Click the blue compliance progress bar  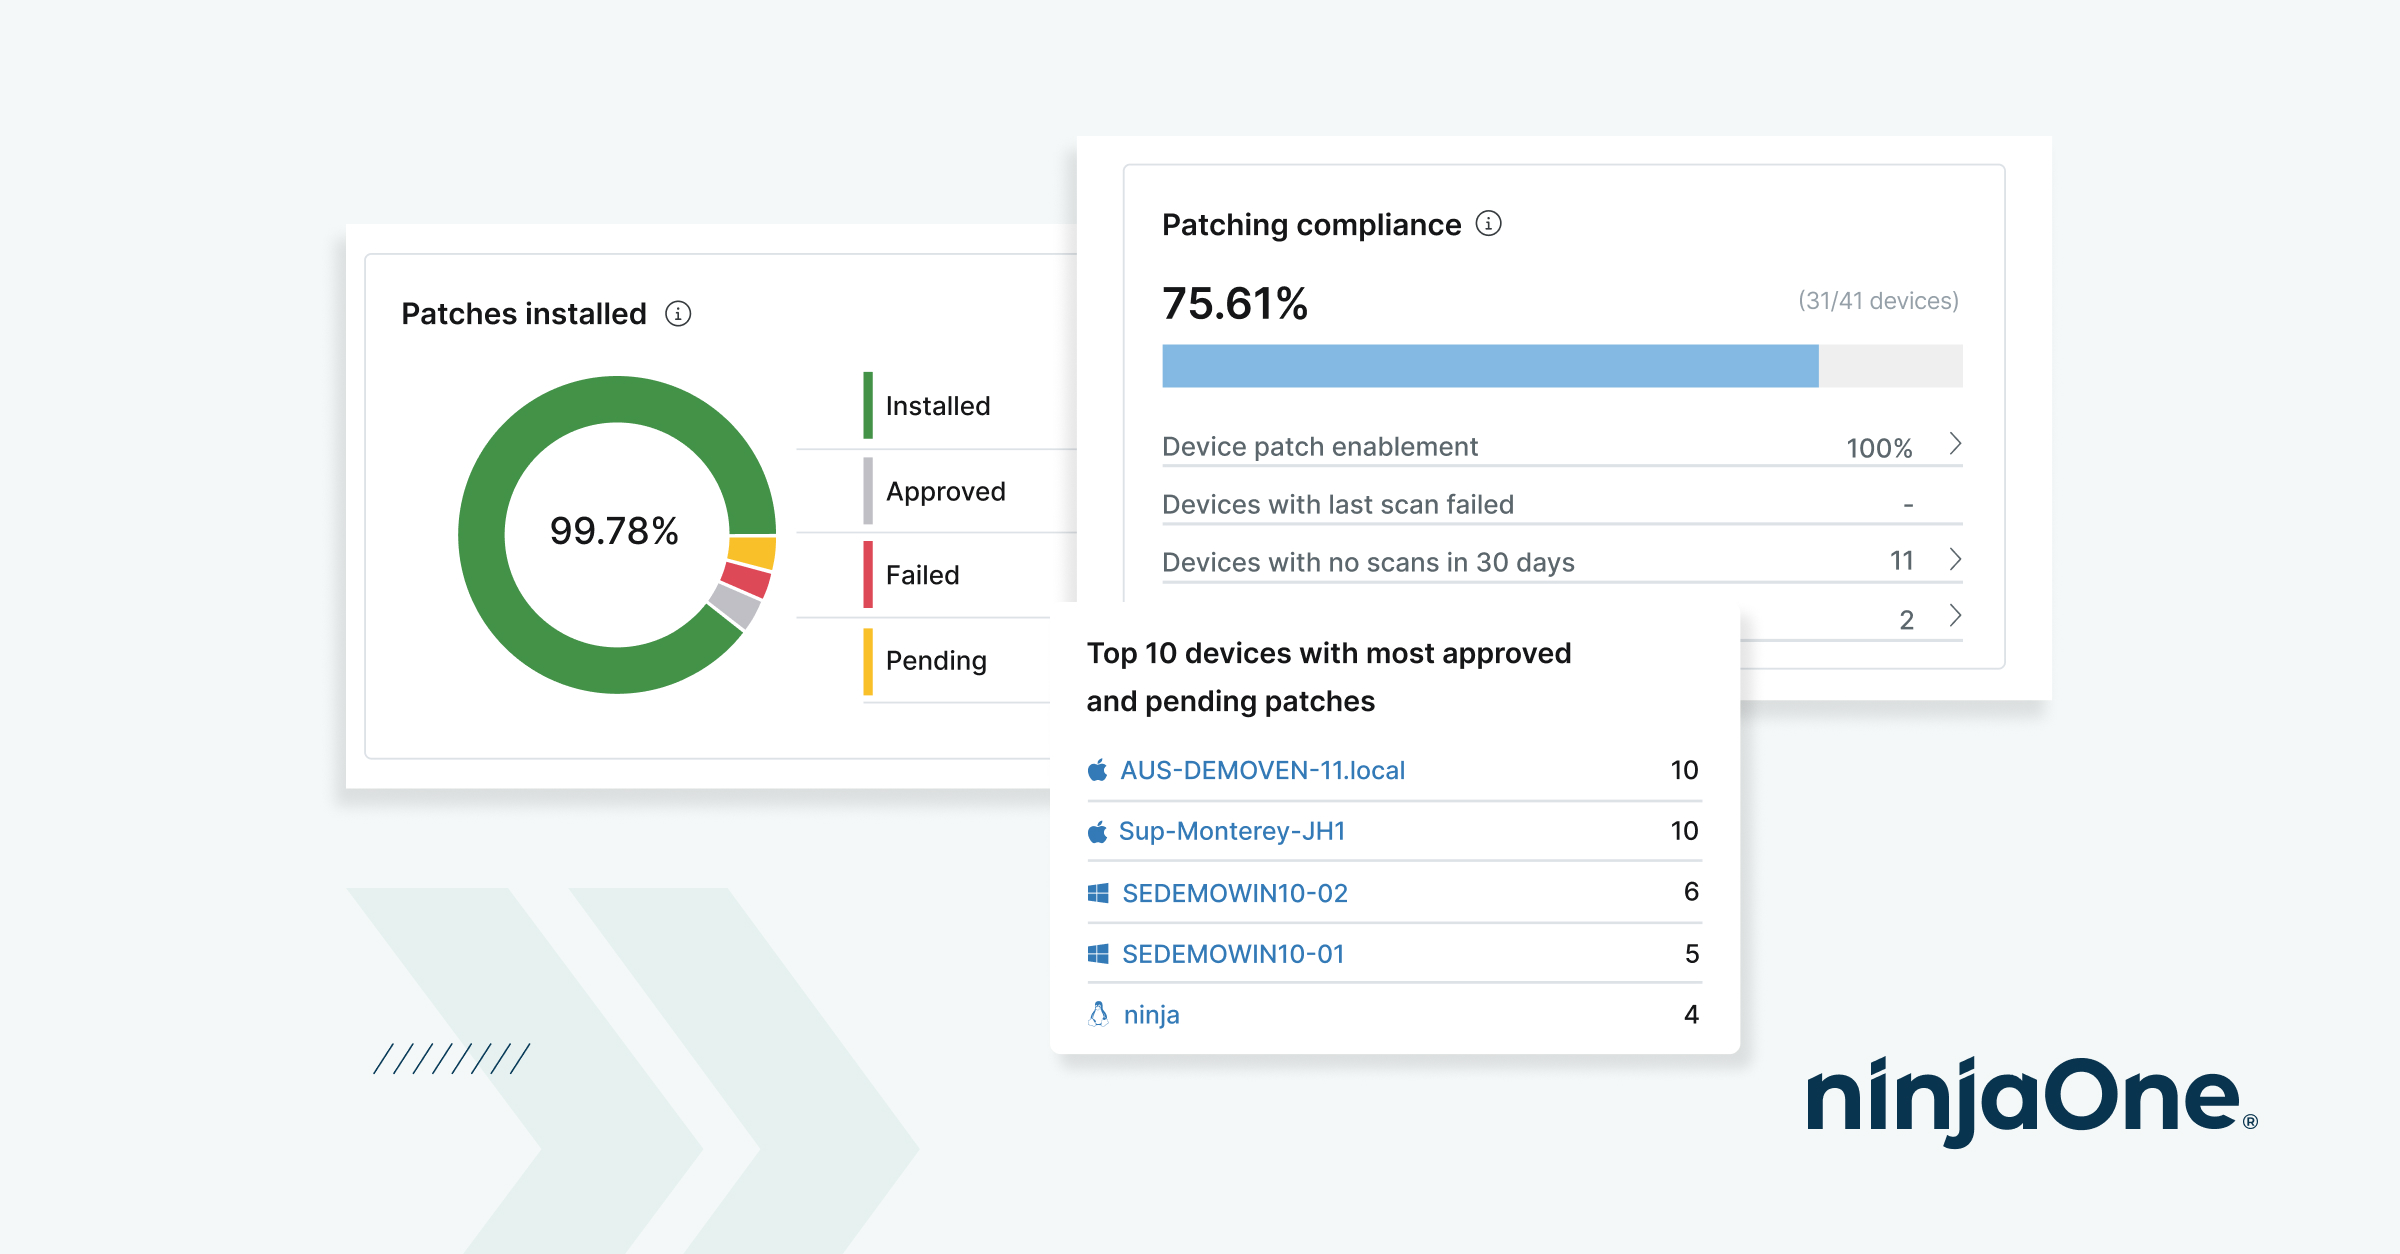point(1490,364)
